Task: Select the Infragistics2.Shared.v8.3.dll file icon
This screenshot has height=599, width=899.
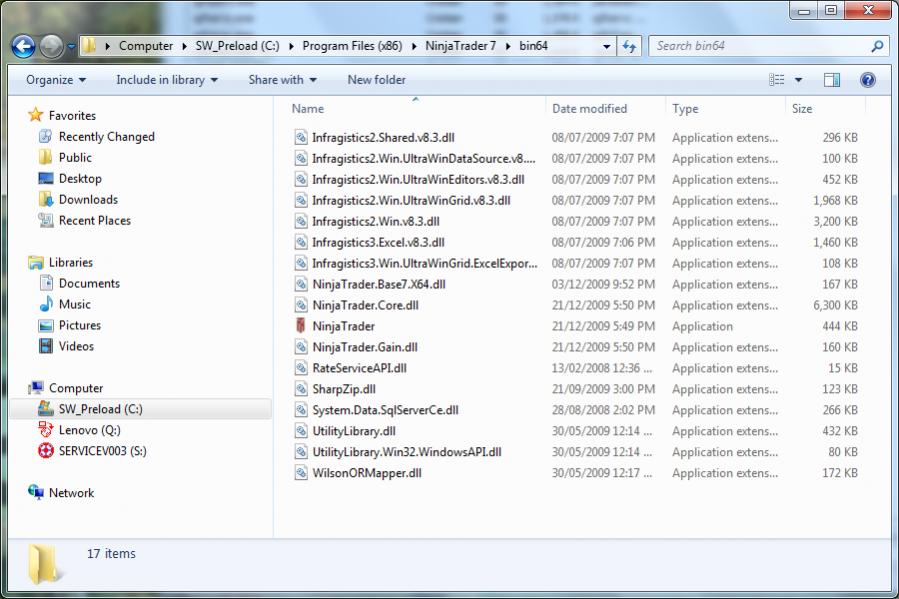Action: [300, 137]
